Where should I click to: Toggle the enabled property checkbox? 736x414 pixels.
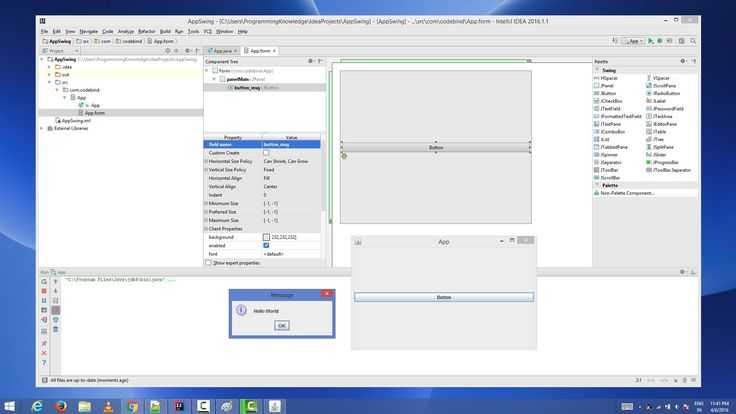[x=266, y=245]
